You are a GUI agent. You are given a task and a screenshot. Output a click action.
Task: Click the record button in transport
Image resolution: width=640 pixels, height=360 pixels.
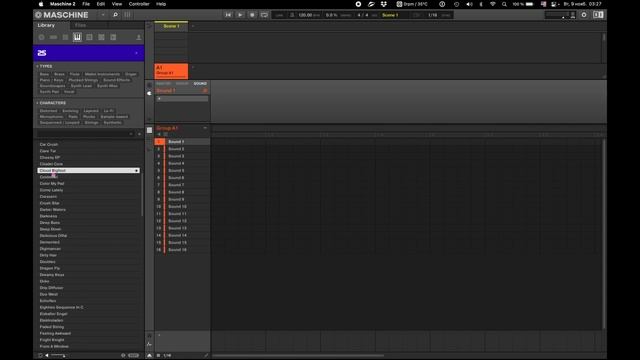click(252, 15)
